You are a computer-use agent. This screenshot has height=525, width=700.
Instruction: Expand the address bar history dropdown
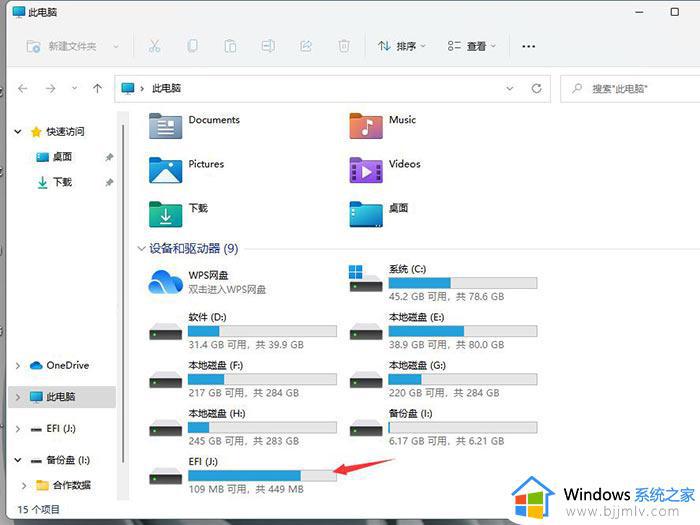pos(509,88)
